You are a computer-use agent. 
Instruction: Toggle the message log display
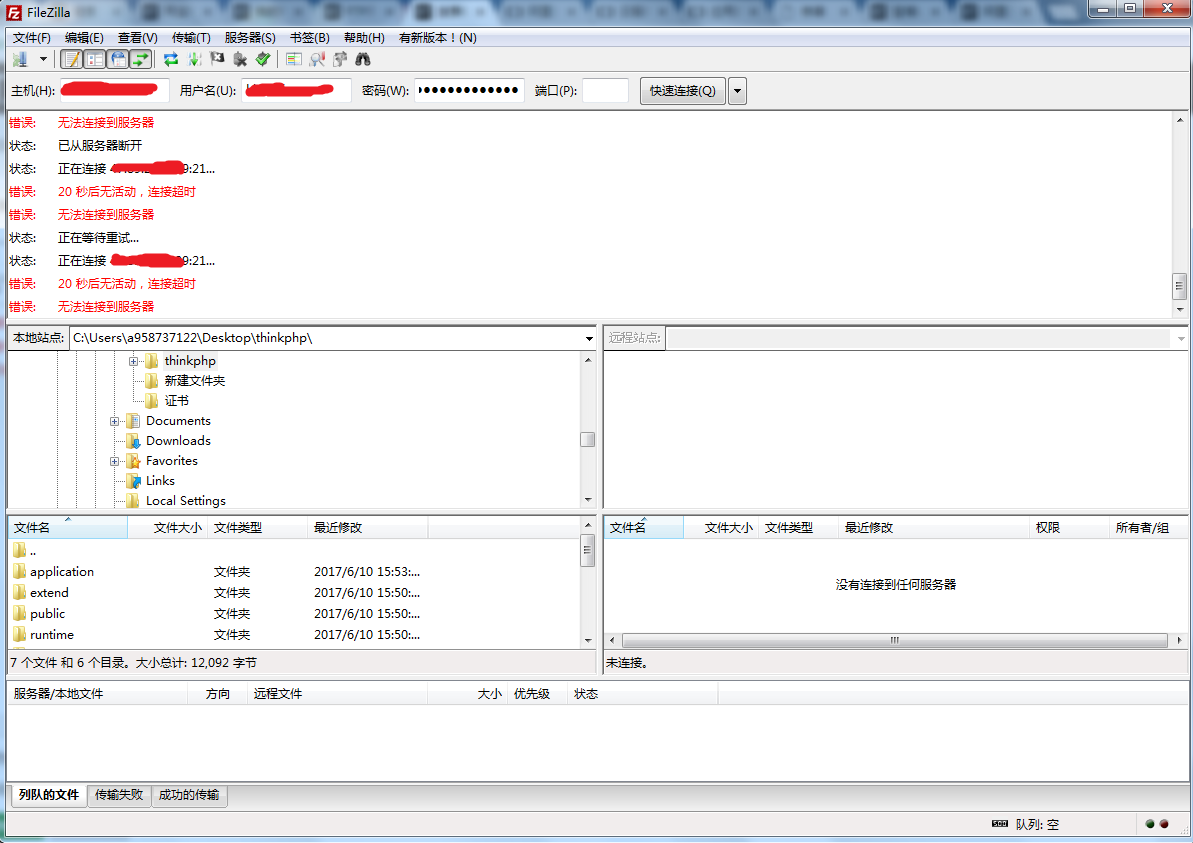(72, 59)
